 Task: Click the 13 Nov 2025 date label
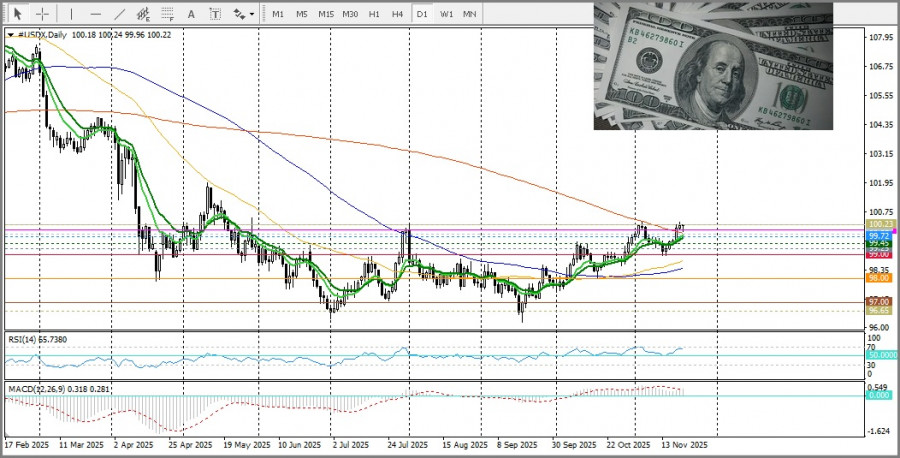coord(684,445)
